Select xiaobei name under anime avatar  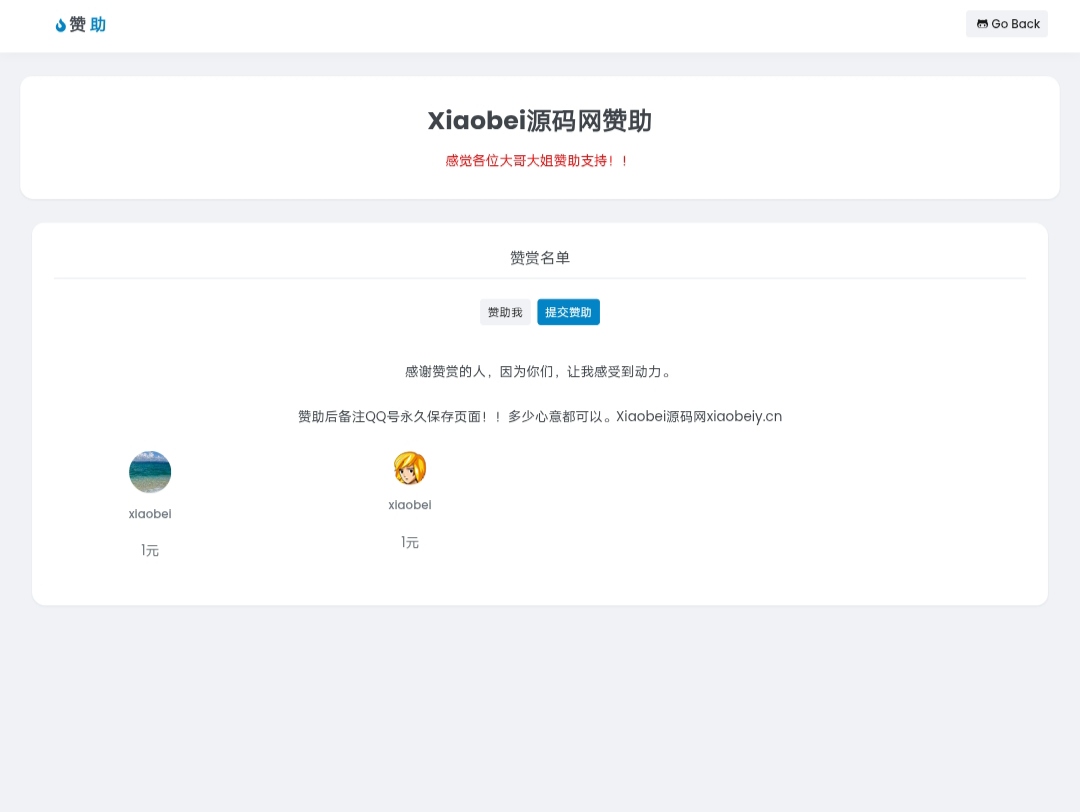pos(410,505)
